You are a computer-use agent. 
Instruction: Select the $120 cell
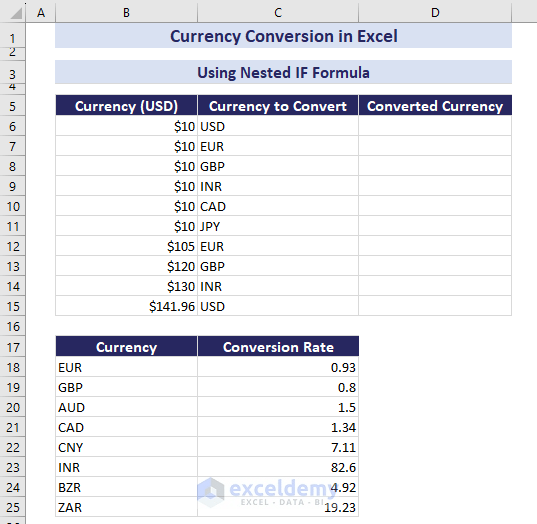[x=126, y=266]
